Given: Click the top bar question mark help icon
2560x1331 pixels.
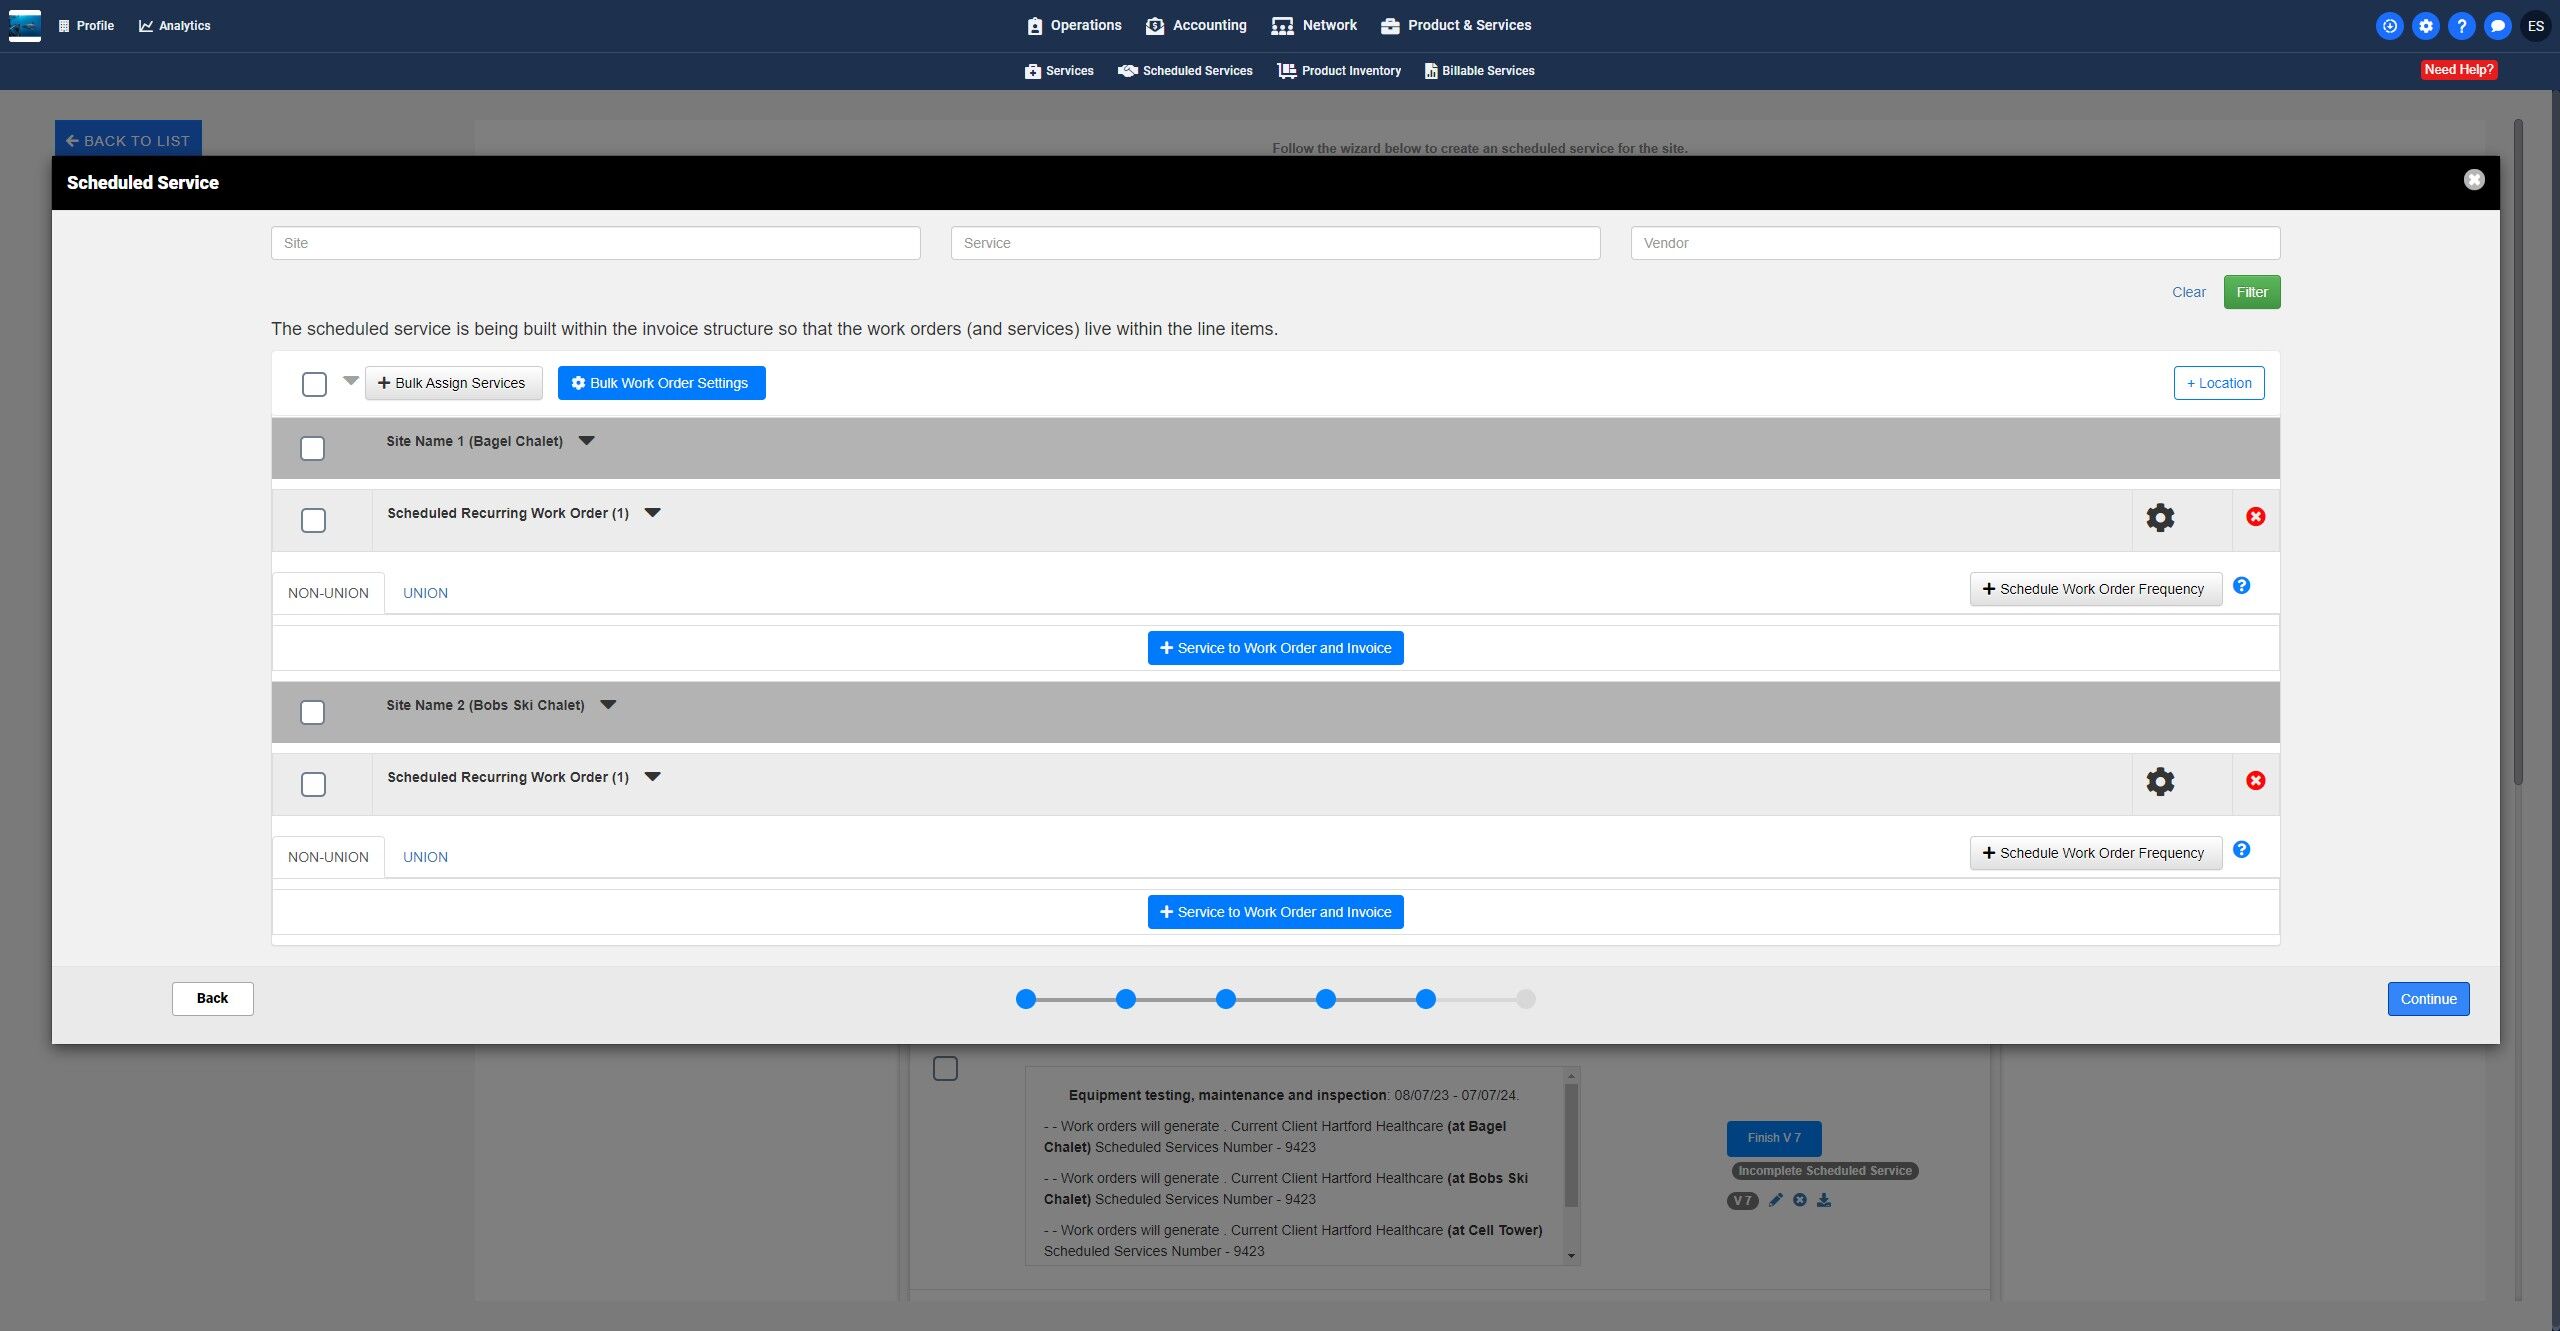Looking at the screenshot, I should (2461, 26).
